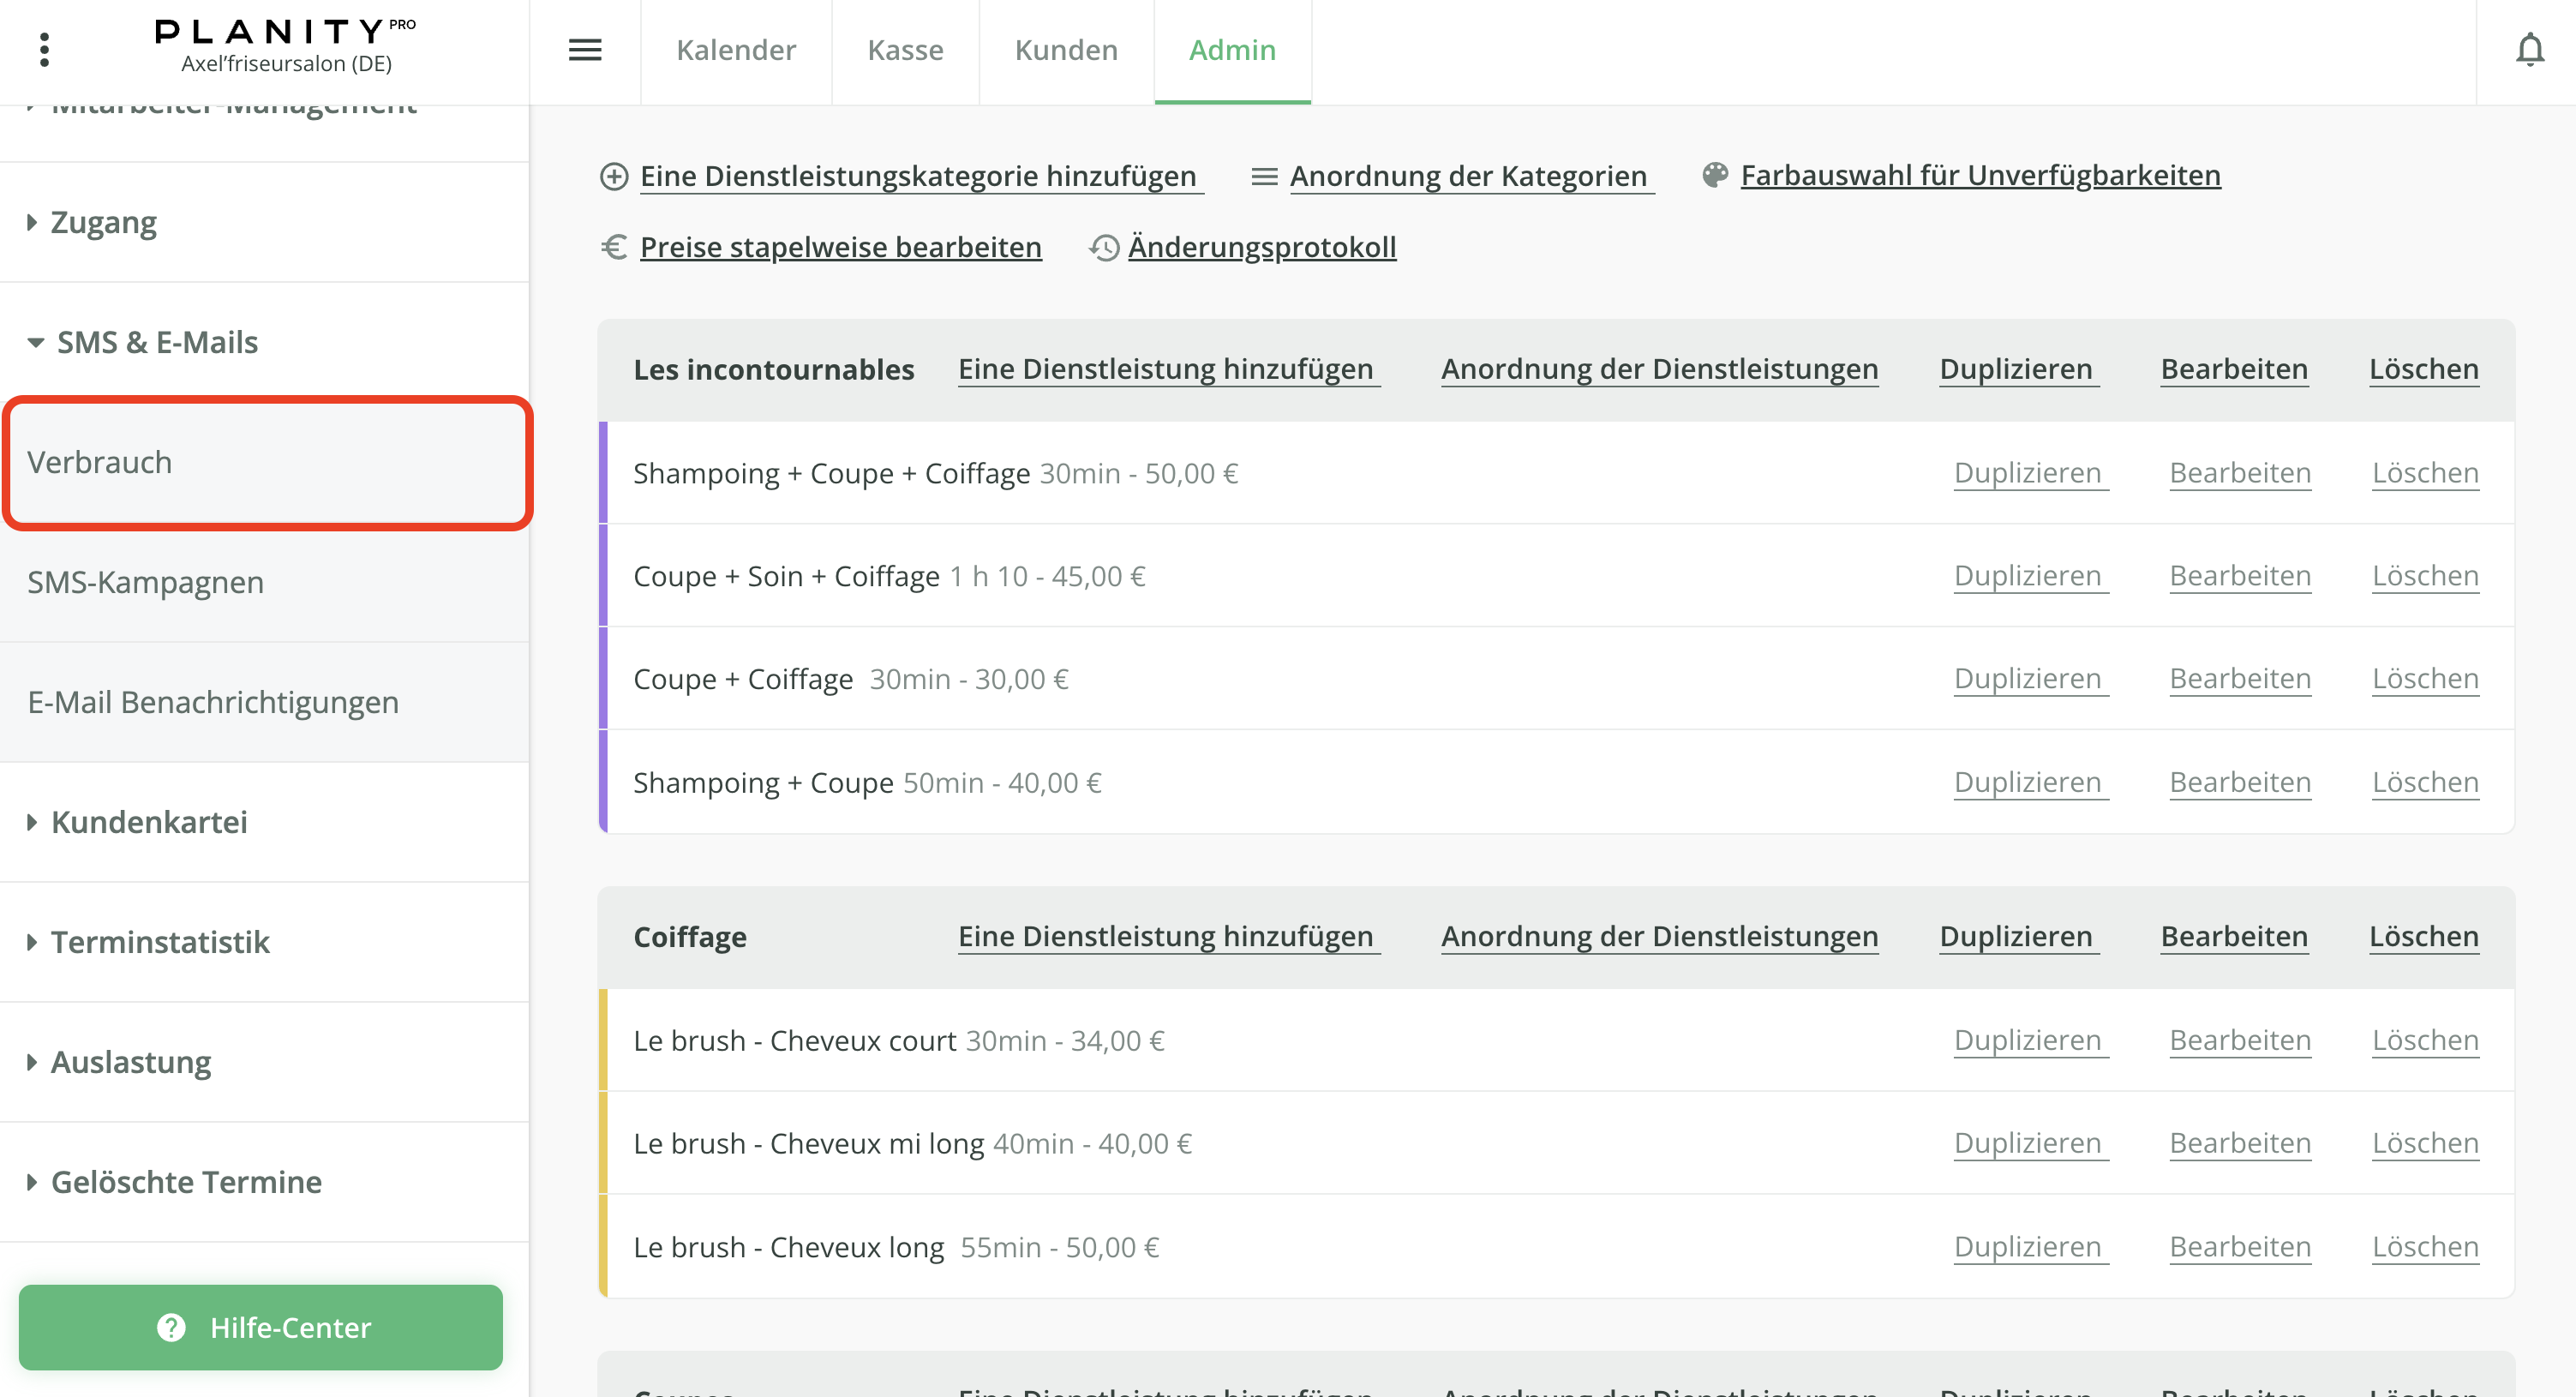Viewport: 2576px width, 1397px height.
Task: Expand the Auslastung section
Action: (130, 1061)
